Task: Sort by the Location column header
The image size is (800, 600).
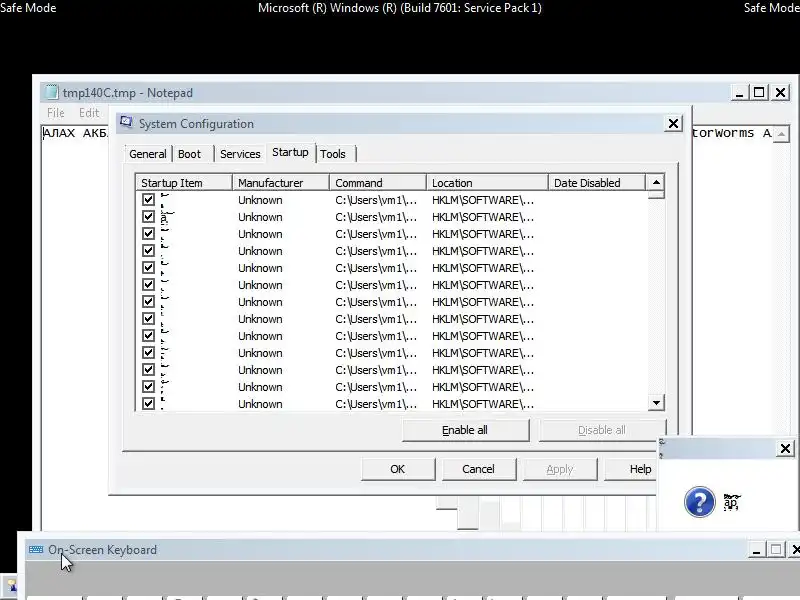Action: tap(487, 183)
